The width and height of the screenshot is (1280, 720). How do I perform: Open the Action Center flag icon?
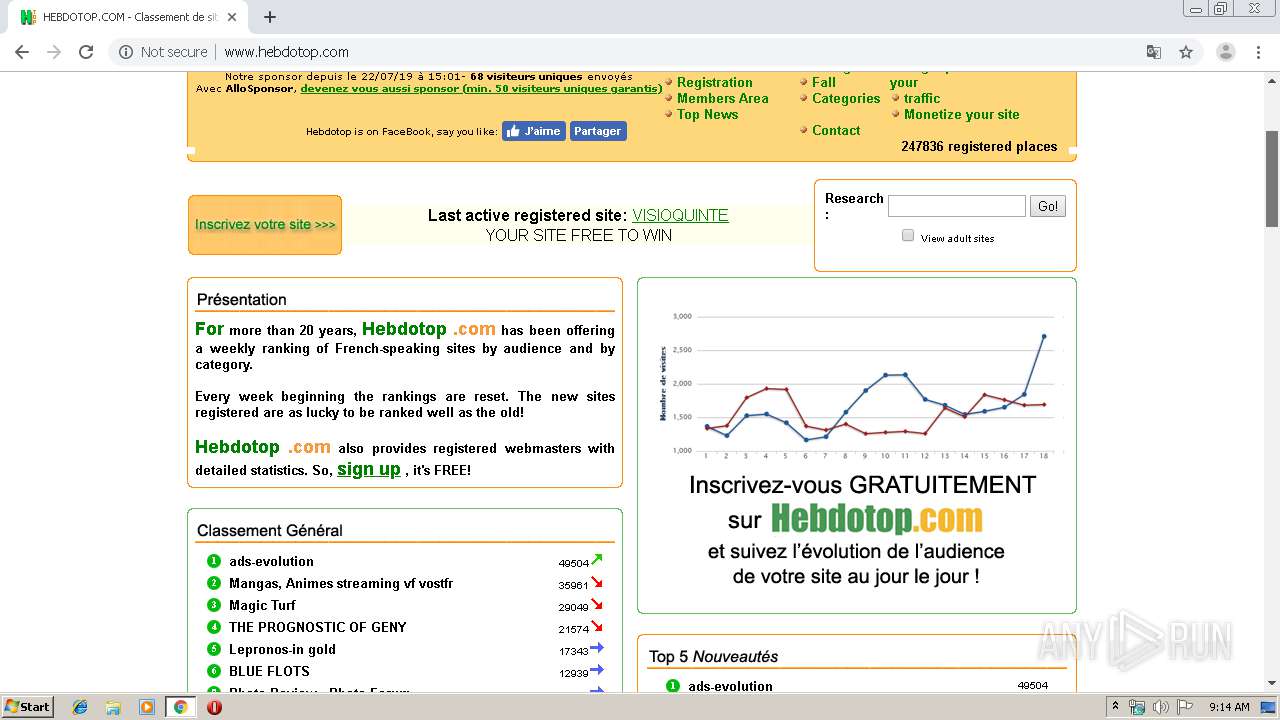(x=1184, y=707)
